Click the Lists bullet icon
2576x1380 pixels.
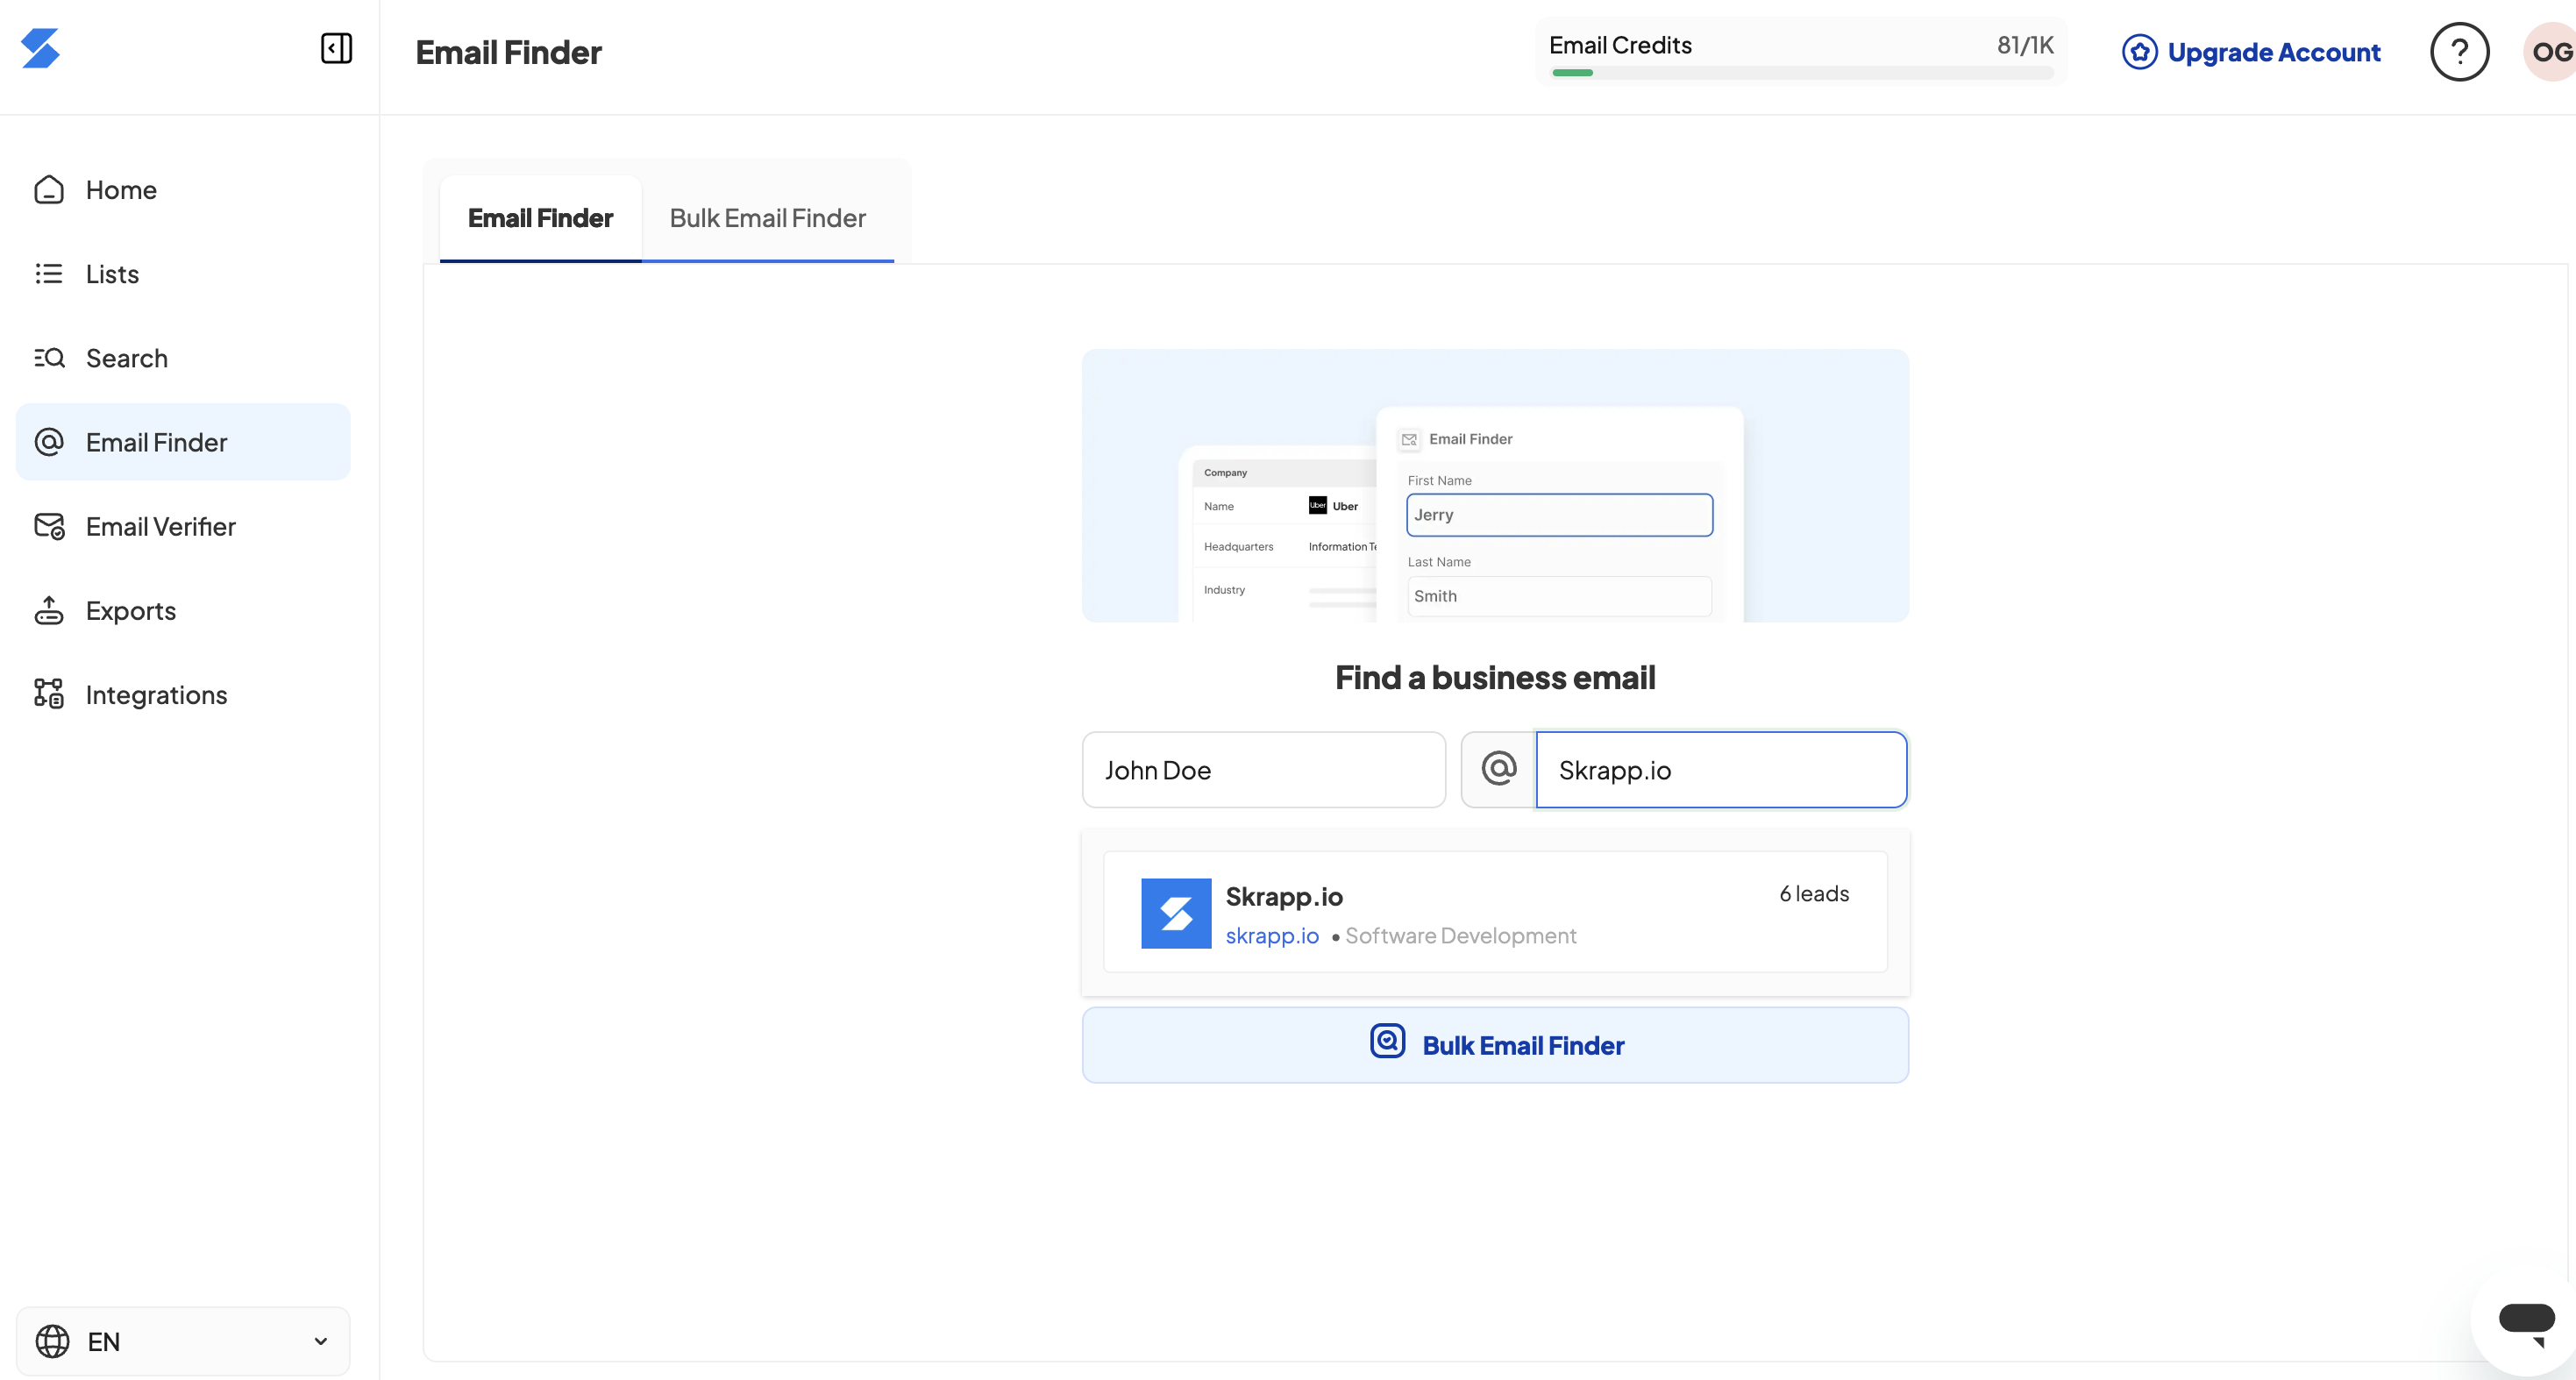pos(49,274)
